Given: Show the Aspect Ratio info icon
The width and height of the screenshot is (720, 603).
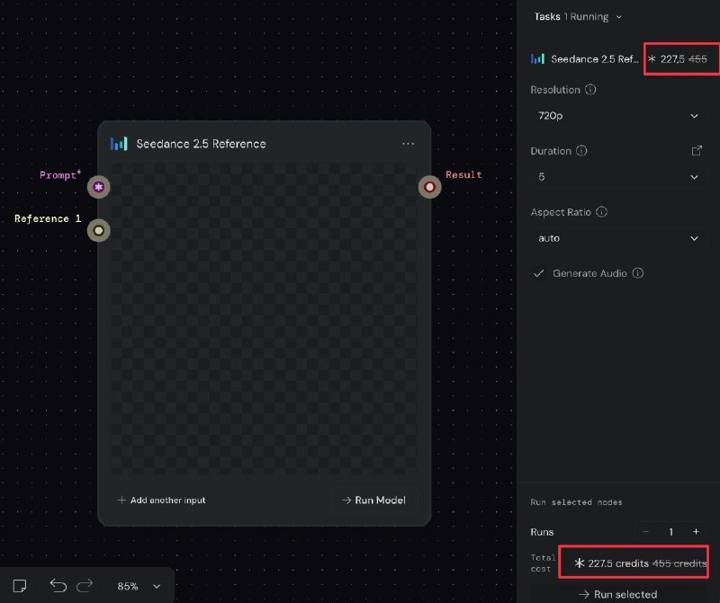Looking at the screenshot, I should tap(602, 212).
